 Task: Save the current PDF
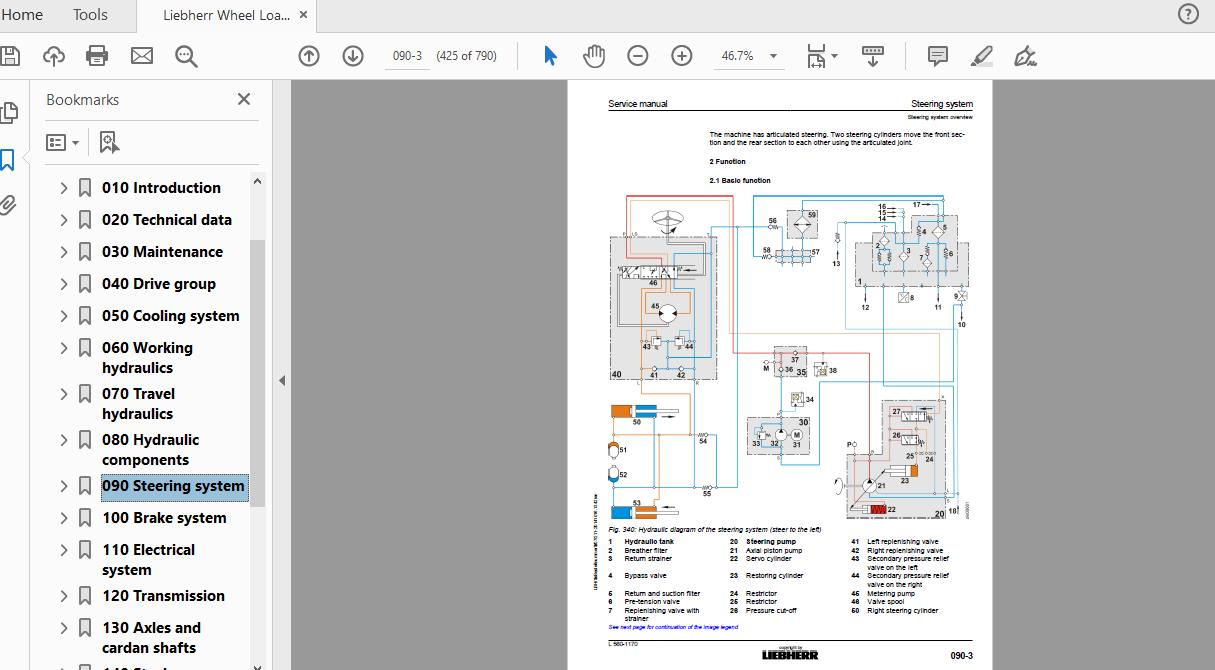click(11, 56)
